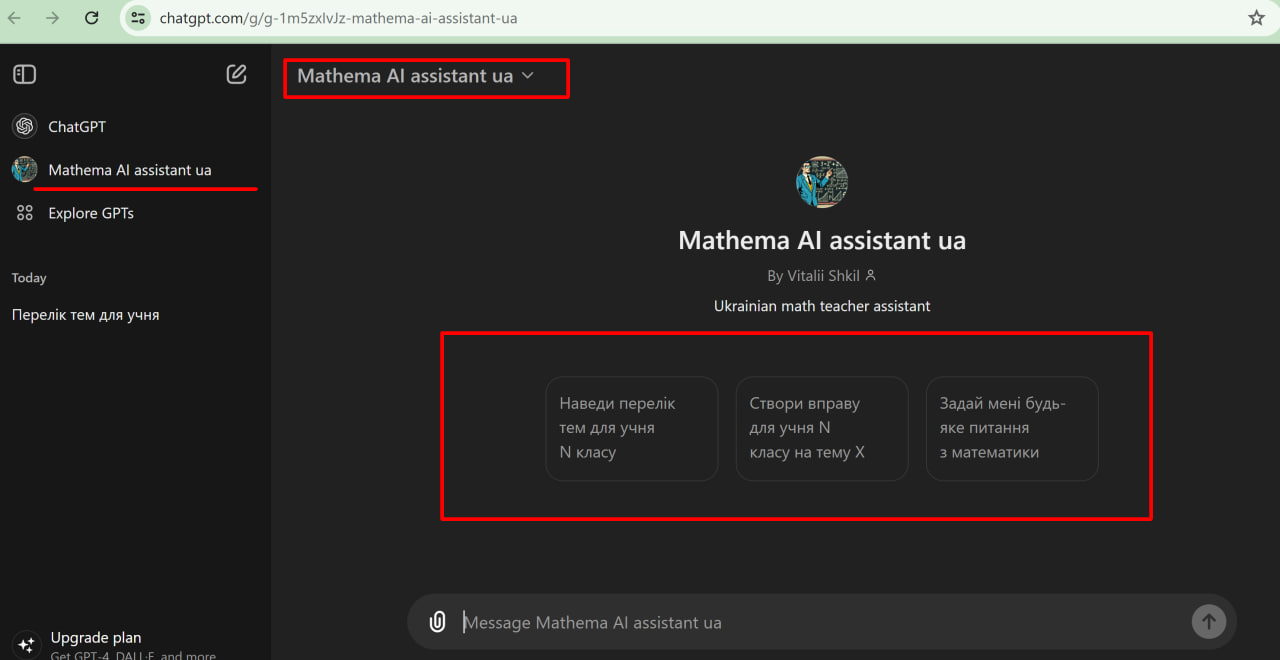The height and width of the screenshot is (660, 1280).
Task: Open Explore GPTs grid icon
Action: [24, 213]
